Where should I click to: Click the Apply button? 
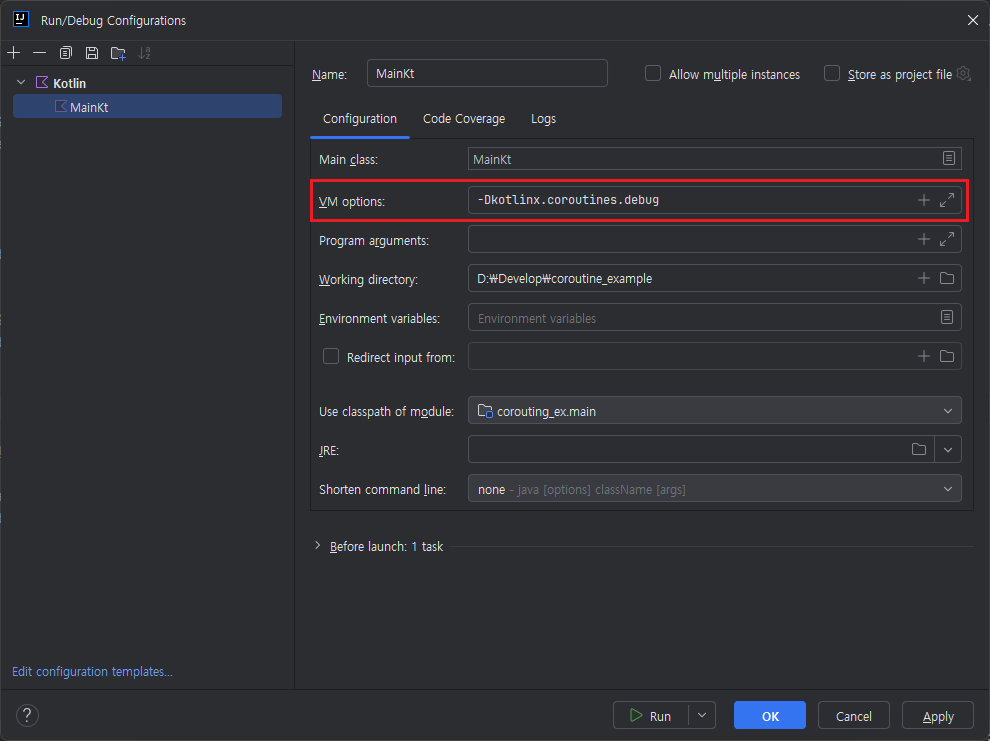tap(938, 716)
